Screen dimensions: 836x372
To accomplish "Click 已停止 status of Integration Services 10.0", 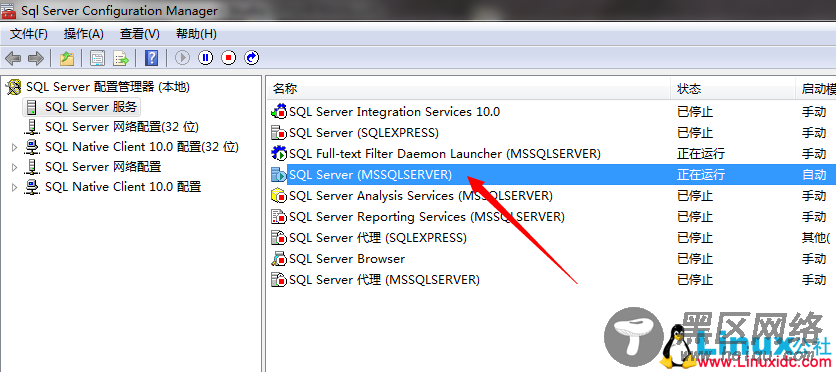I will (695, 112).
